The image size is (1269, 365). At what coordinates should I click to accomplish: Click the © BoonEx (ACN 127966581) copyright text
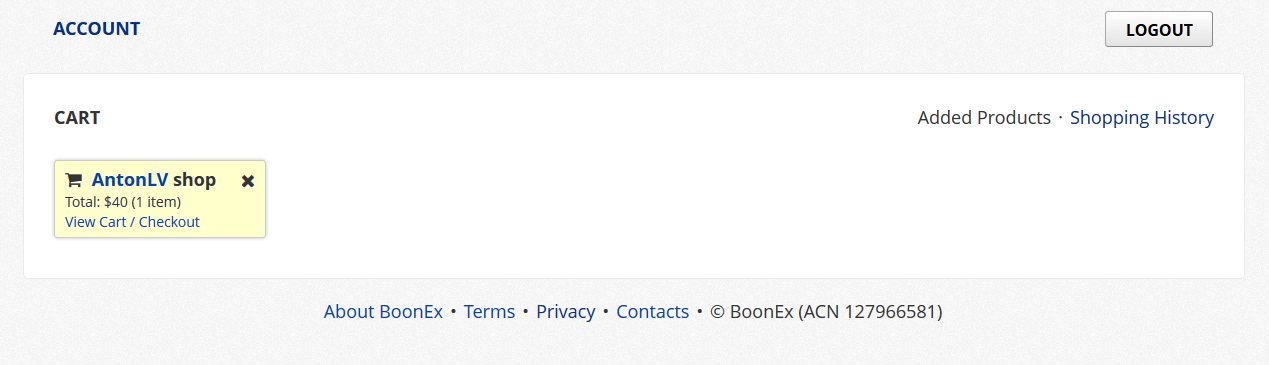(x=826, y=311)
